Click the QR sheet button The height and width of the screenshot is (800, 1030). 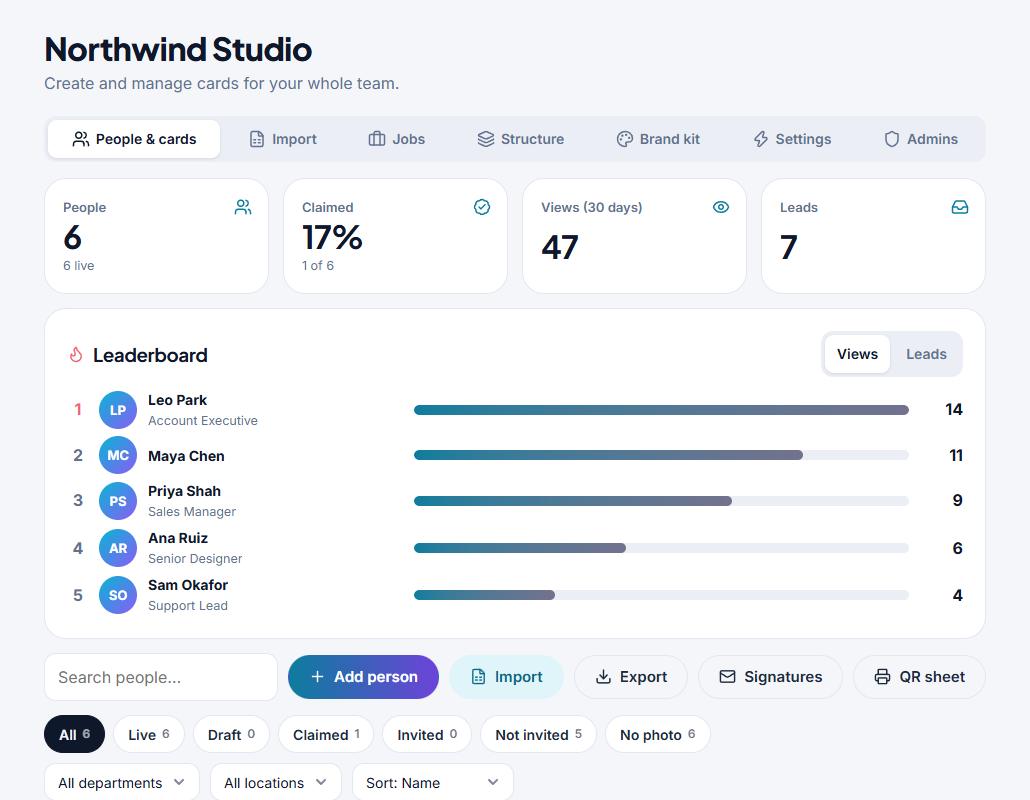919,677
